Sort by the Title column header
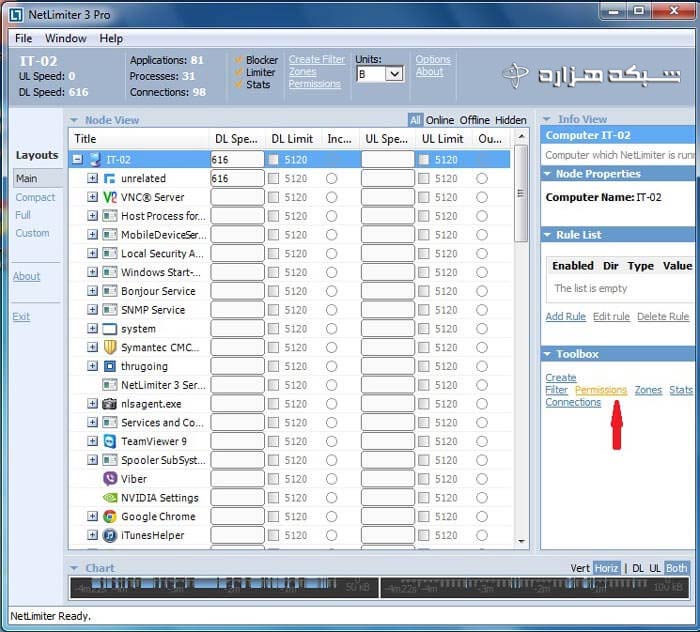 coord(139,139)
